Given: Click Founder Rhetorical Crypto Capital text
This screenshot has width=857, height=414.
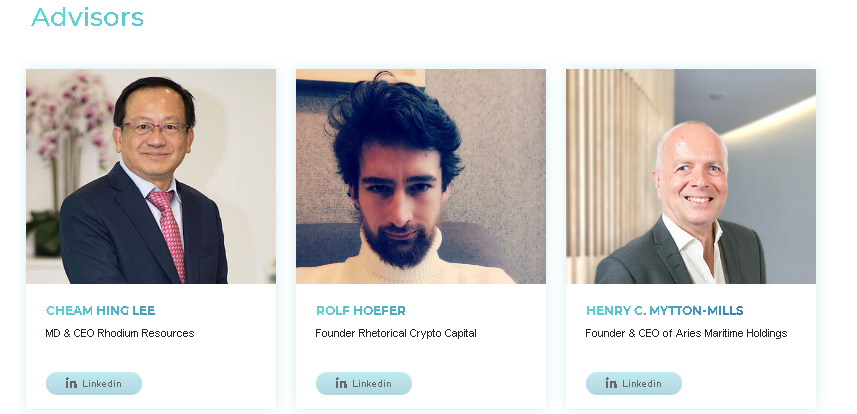Looking at the screenshot, I should coord(396,333).
